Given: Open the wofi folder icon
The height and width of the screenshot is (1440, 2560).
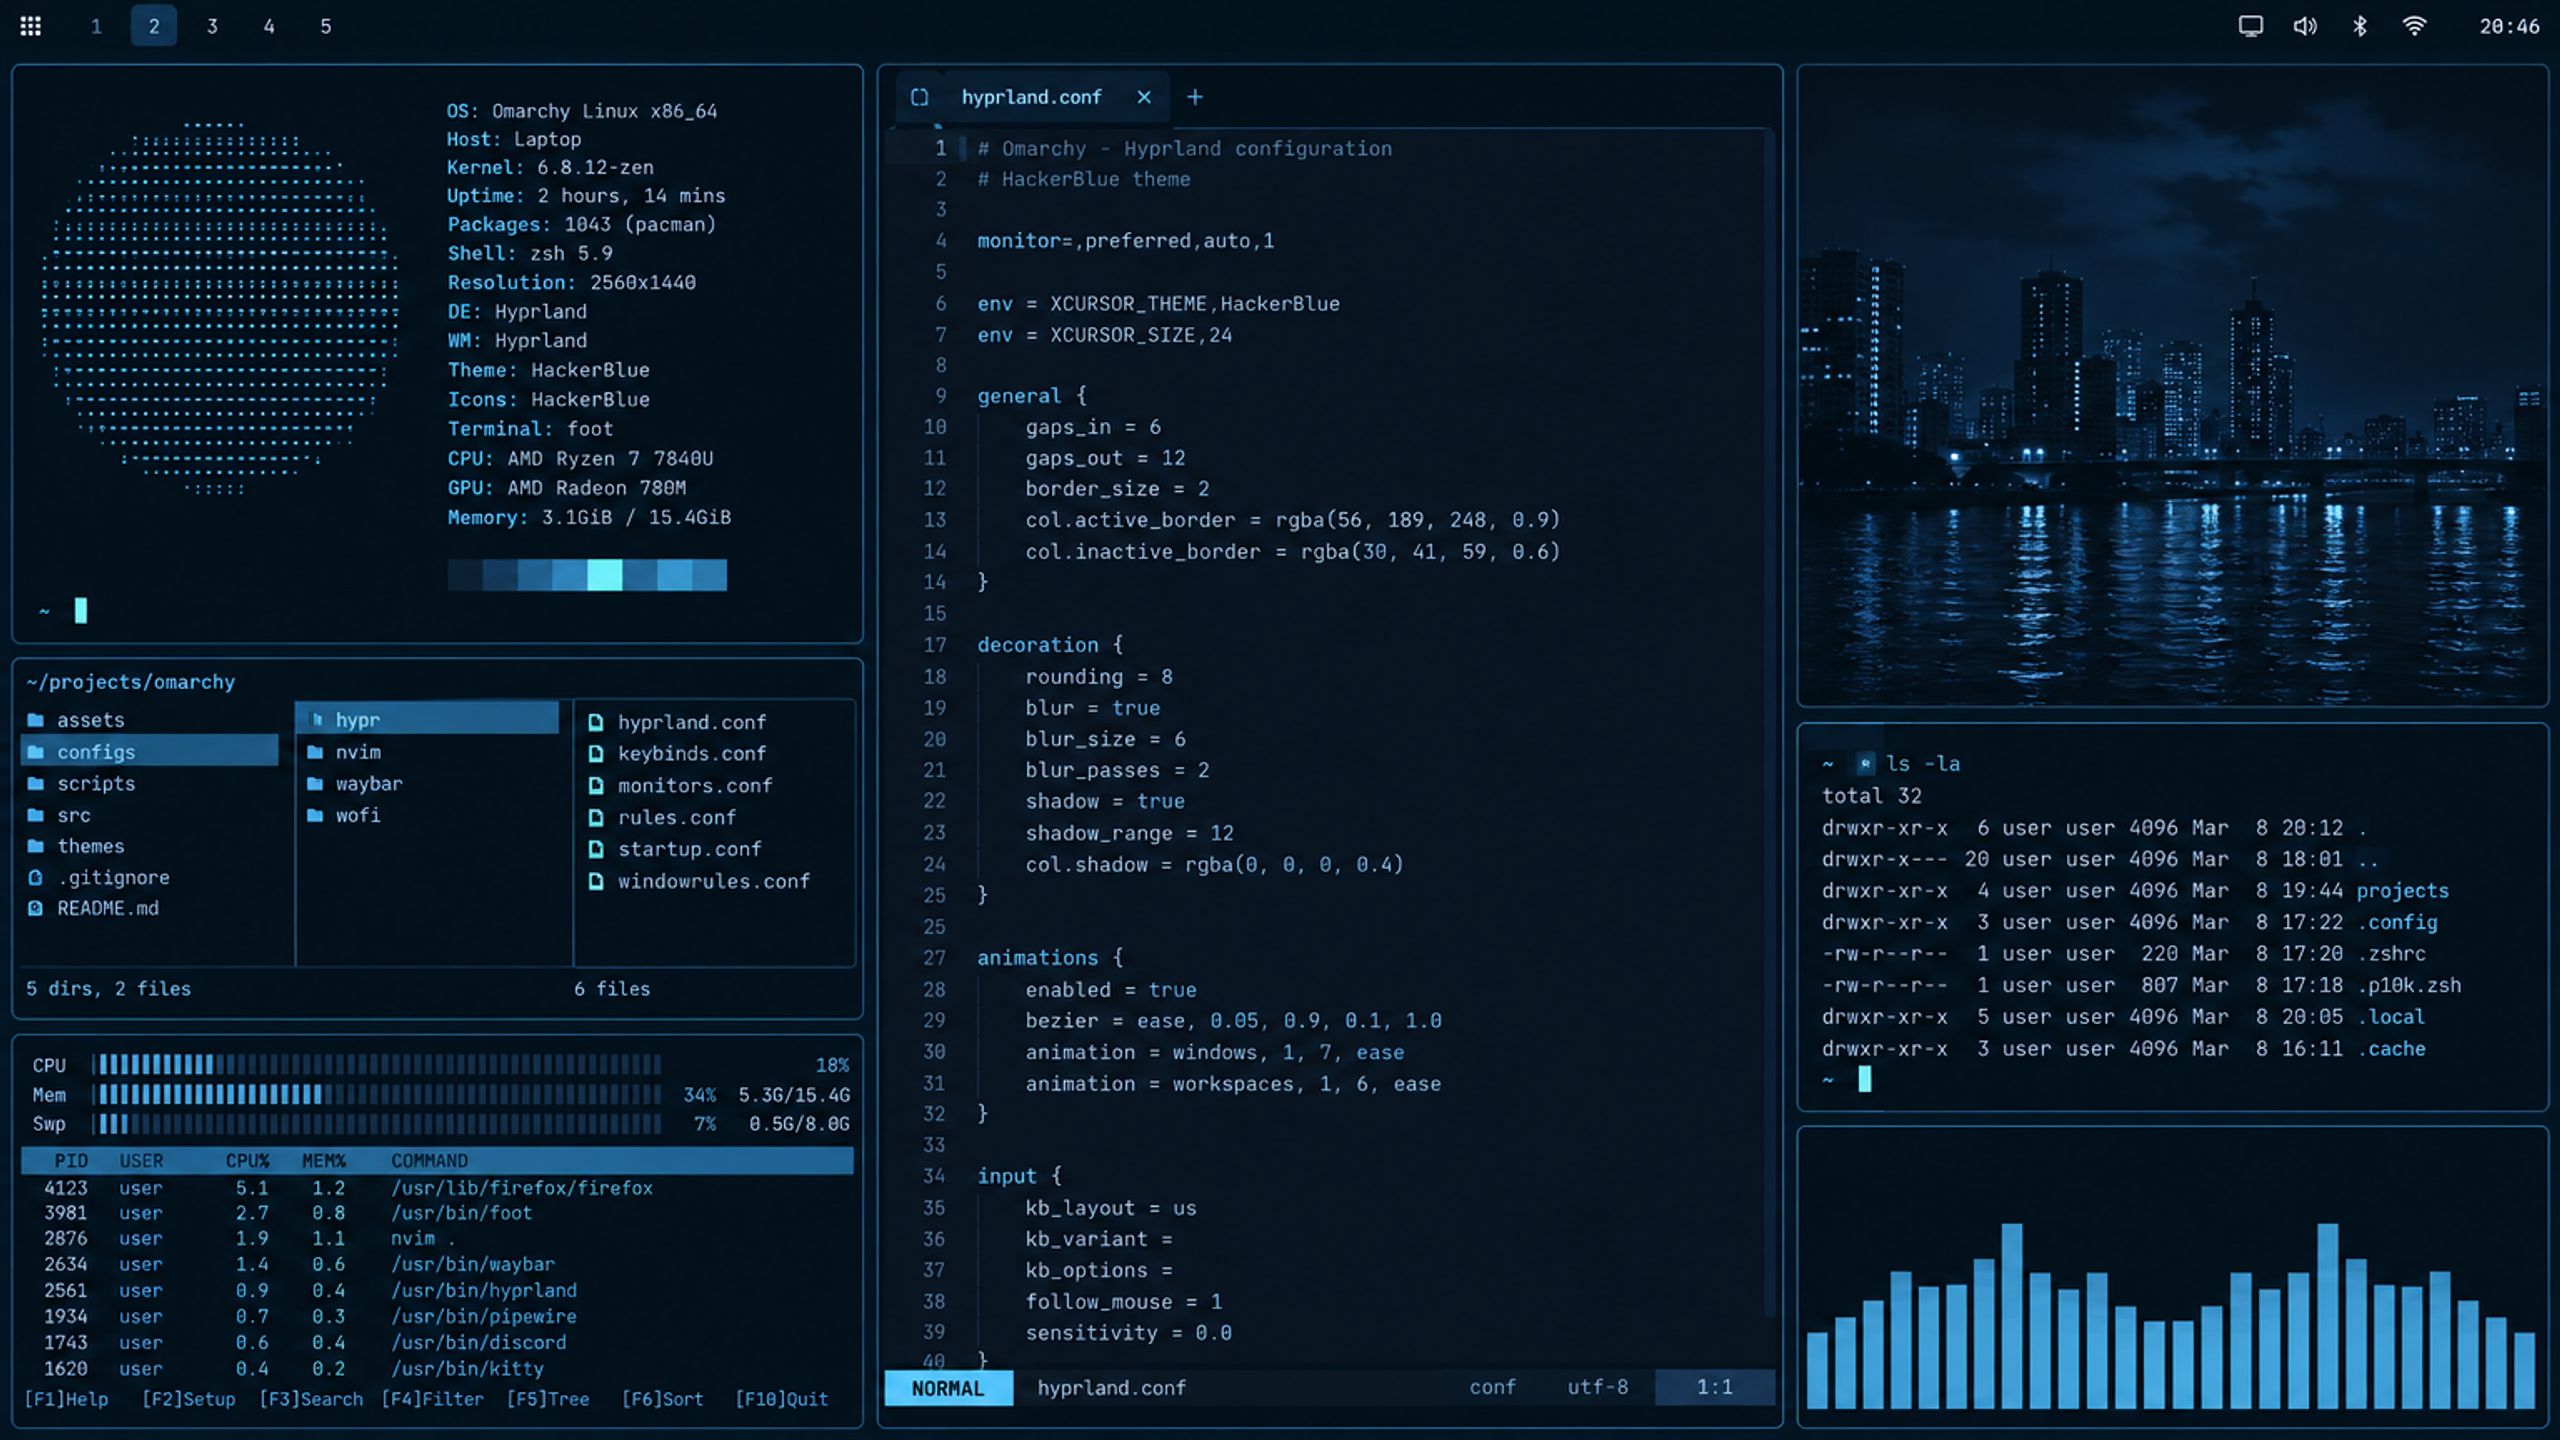Looking at the screenshot, I should pos(315,815).
